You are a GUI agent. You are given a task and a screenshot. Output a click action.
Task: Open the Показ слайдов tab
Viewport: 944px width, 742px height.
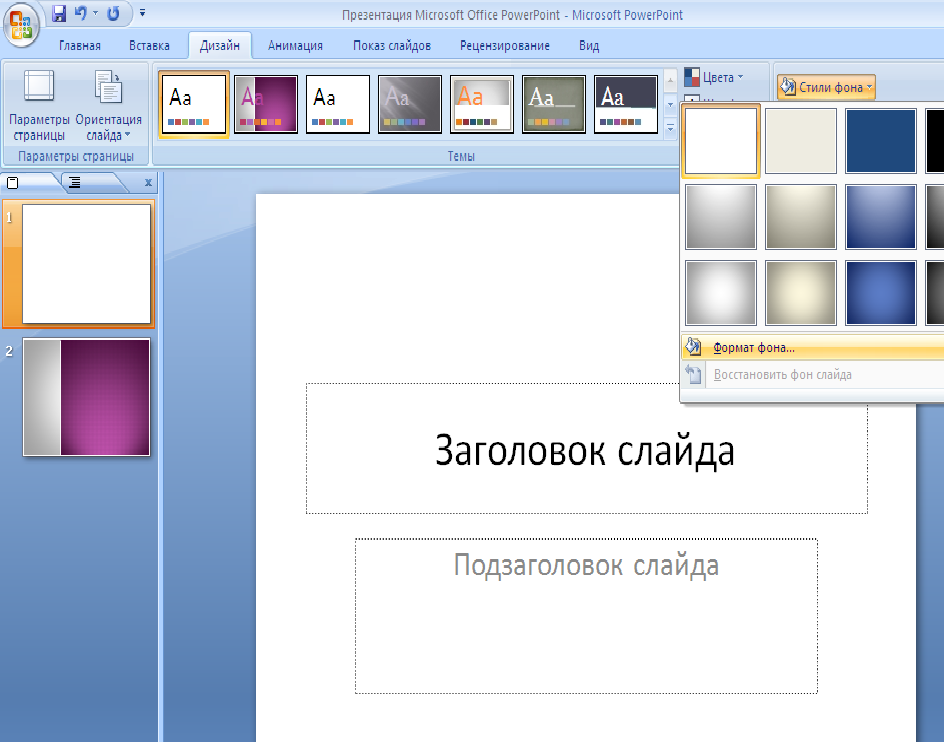pyautogui.click(x=392, y=46)
